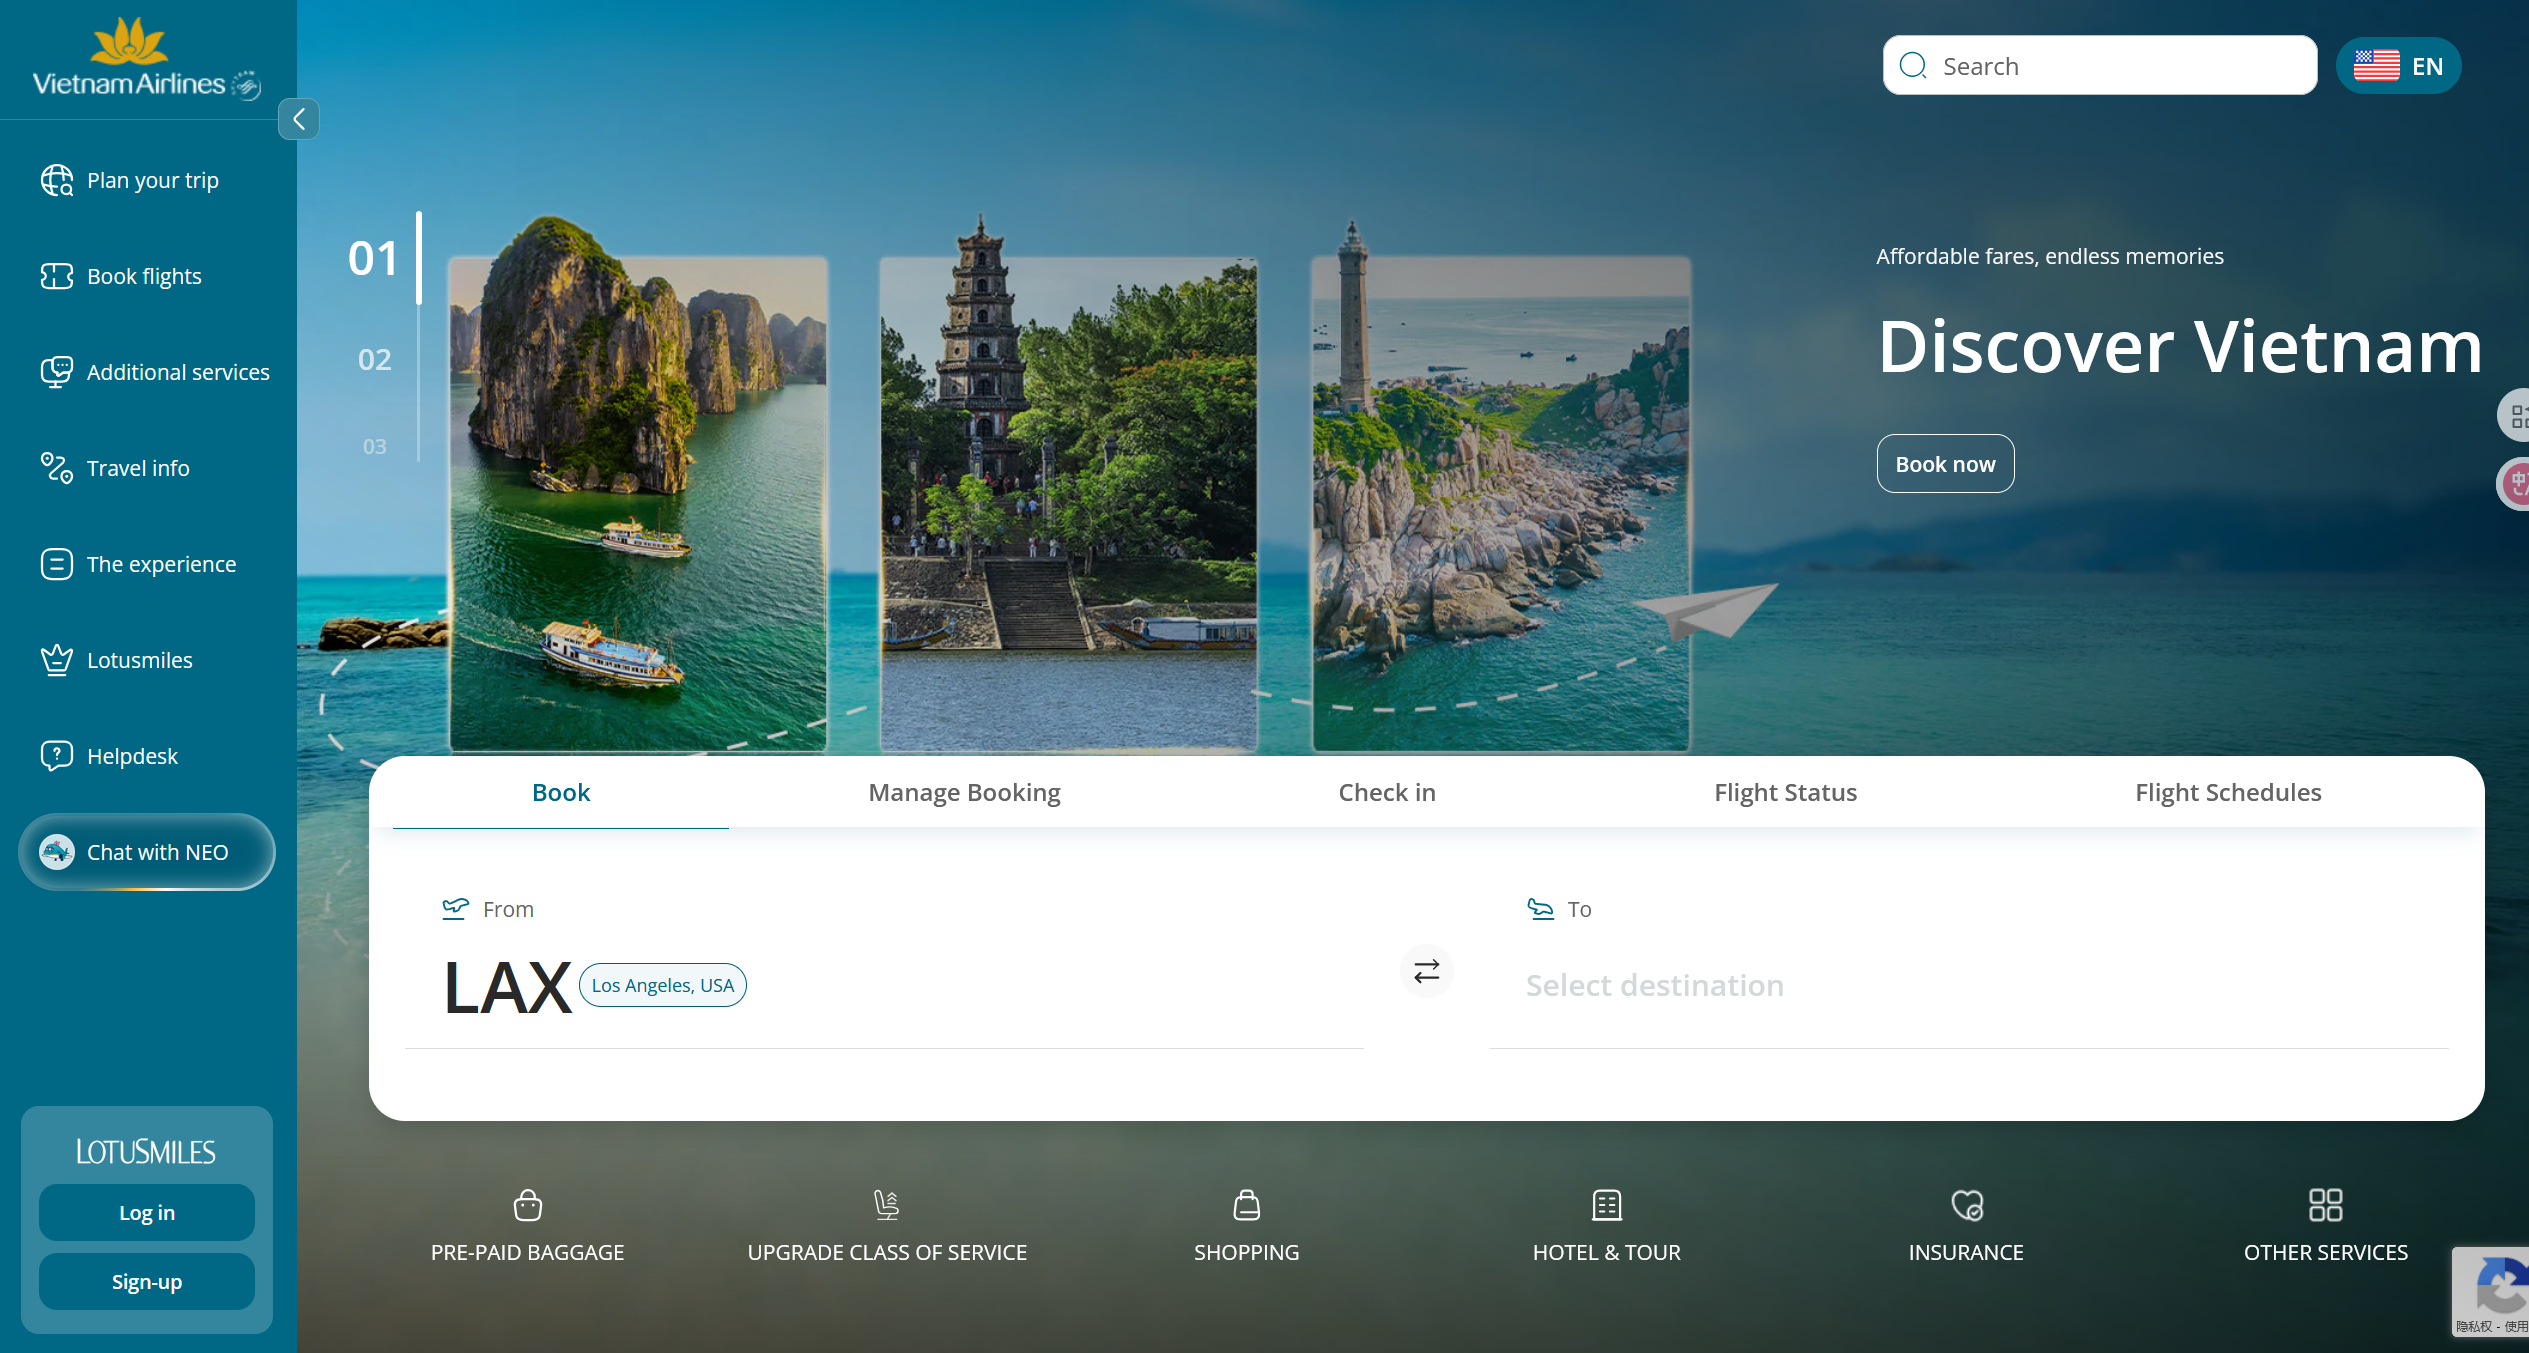This screenshot has height=1353, width=2529.
Task: Open Hotel & Tour shortcut icon
Action: [x=1606, y=1206]
